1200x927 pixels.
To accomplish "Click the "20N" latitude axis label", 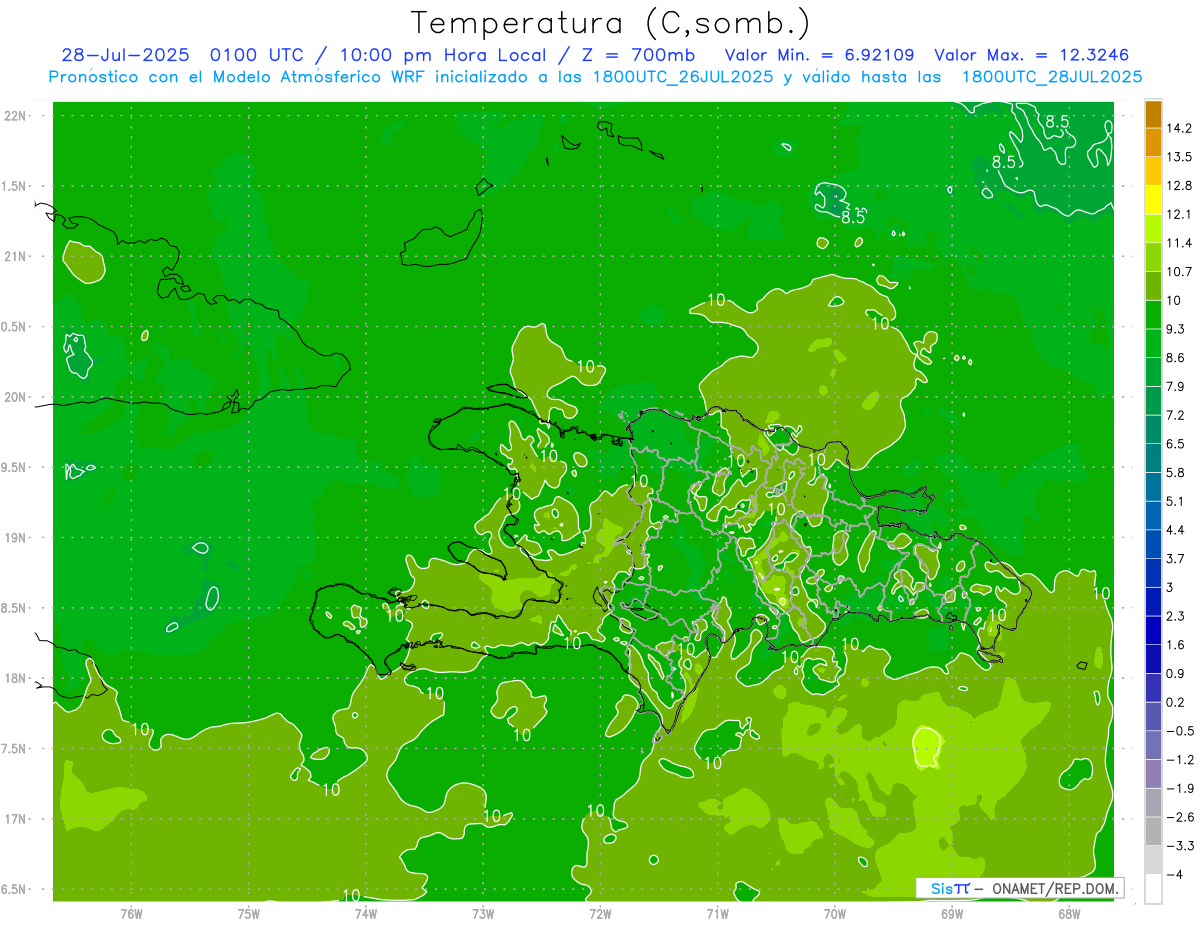I will (17, 397).
